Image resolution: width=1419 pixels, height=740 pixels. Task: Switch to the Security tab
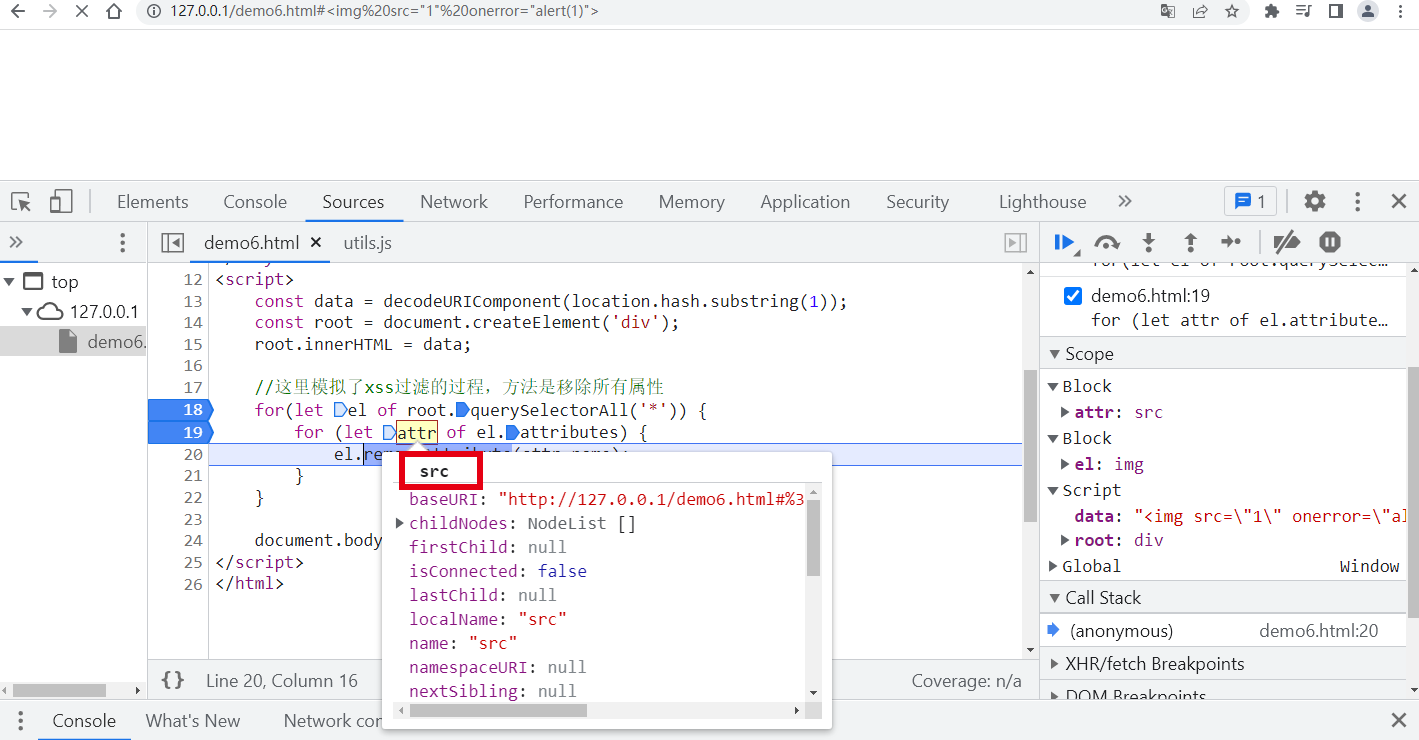pos(917,201)
